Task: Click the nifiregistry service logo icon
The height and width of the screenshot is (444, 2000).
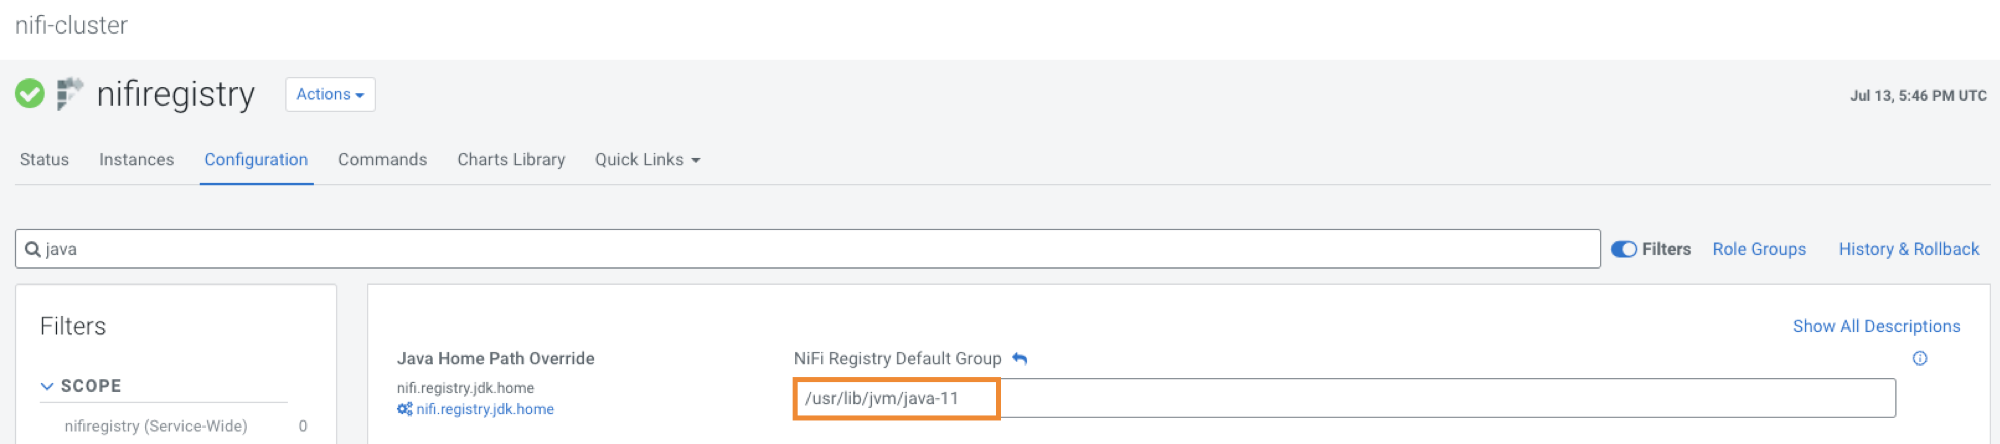Action: tap(69, 94)
